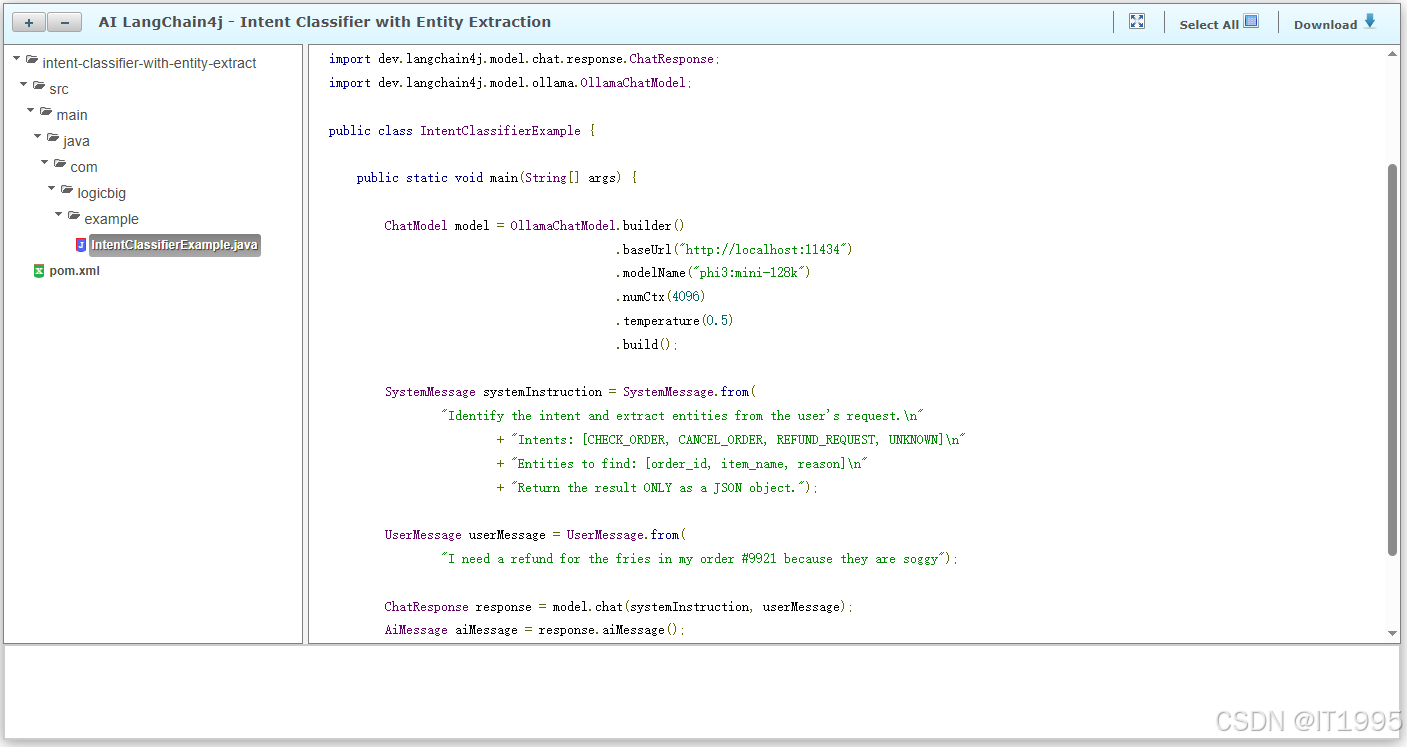Select the intent-classifier-with-entity-extract root folder

pos(149,63)
